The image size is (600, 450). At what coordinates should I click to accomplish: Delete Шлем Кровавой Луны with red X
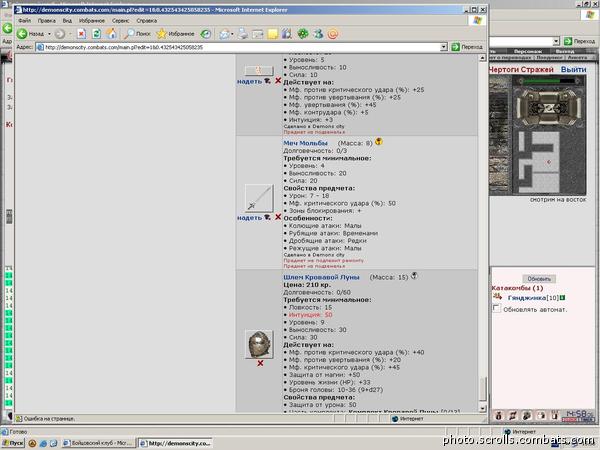[x=260, y=363]
